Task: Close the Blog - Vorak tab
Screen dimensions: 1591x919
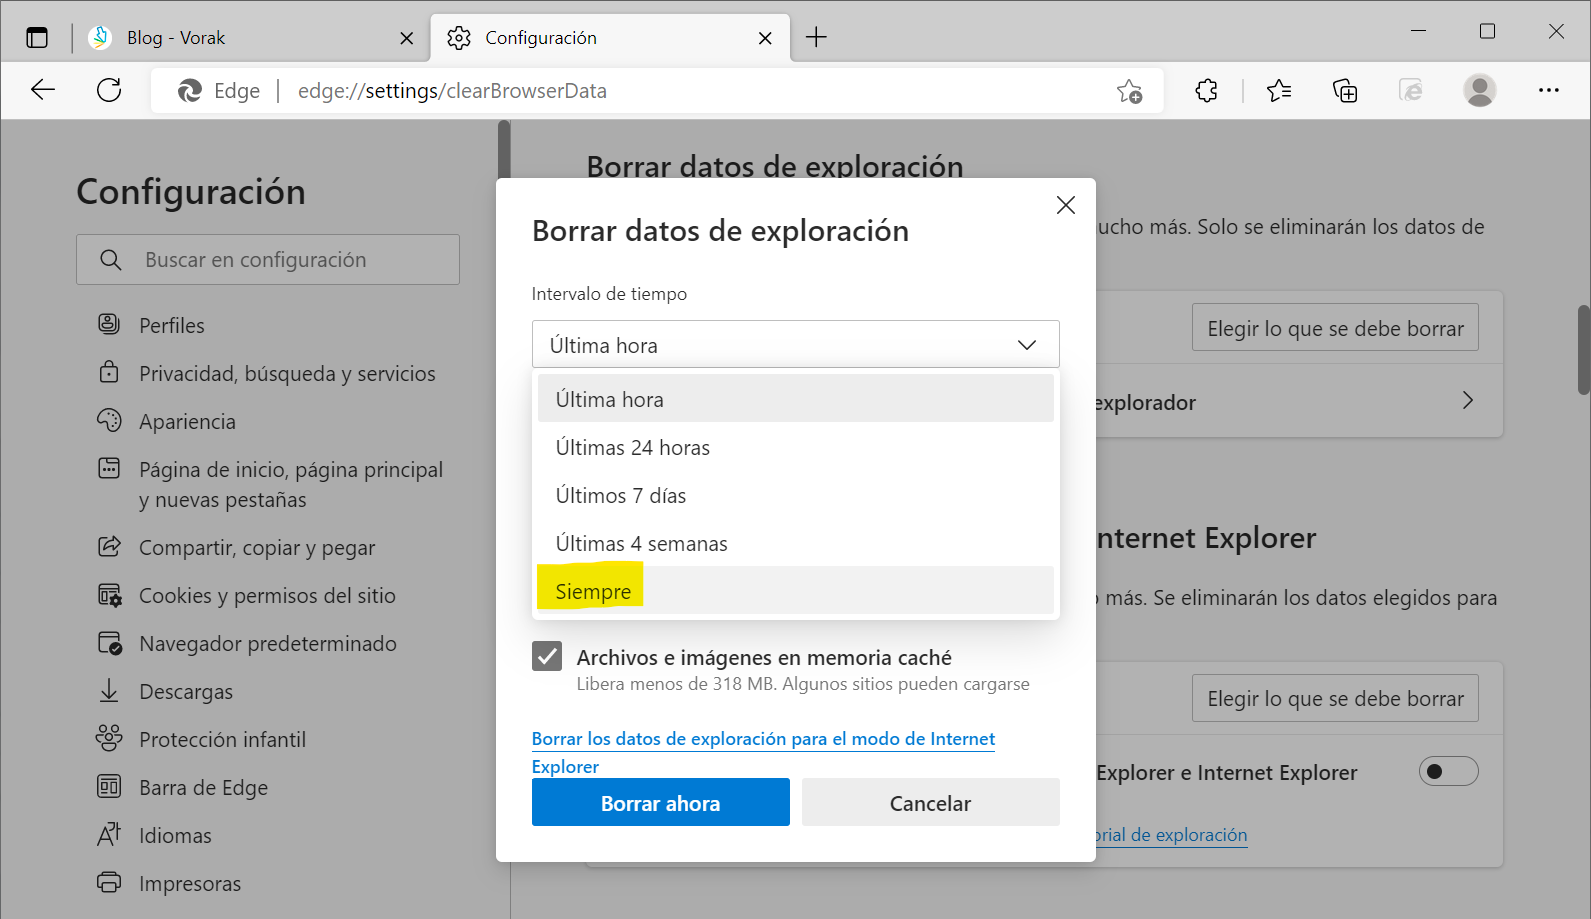Action: click(406, 38)
